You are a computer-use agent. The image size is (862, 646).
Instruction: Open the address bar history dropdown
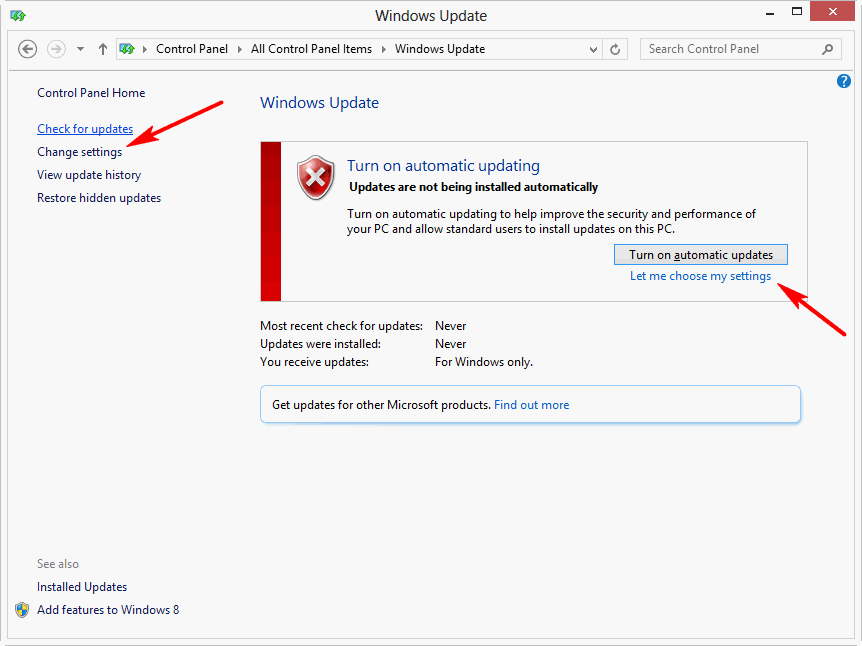pyautogui.click(x=593, y=49)
